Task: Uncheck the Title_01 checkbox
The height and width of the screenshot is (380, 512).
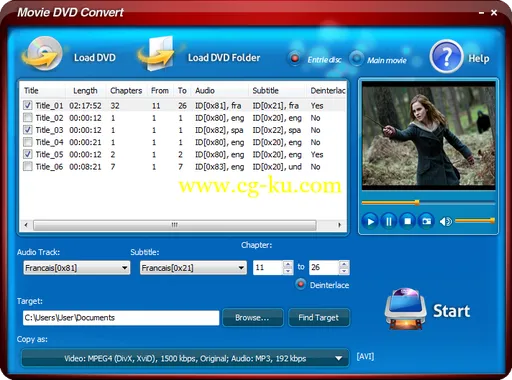Action: point(28,106)
